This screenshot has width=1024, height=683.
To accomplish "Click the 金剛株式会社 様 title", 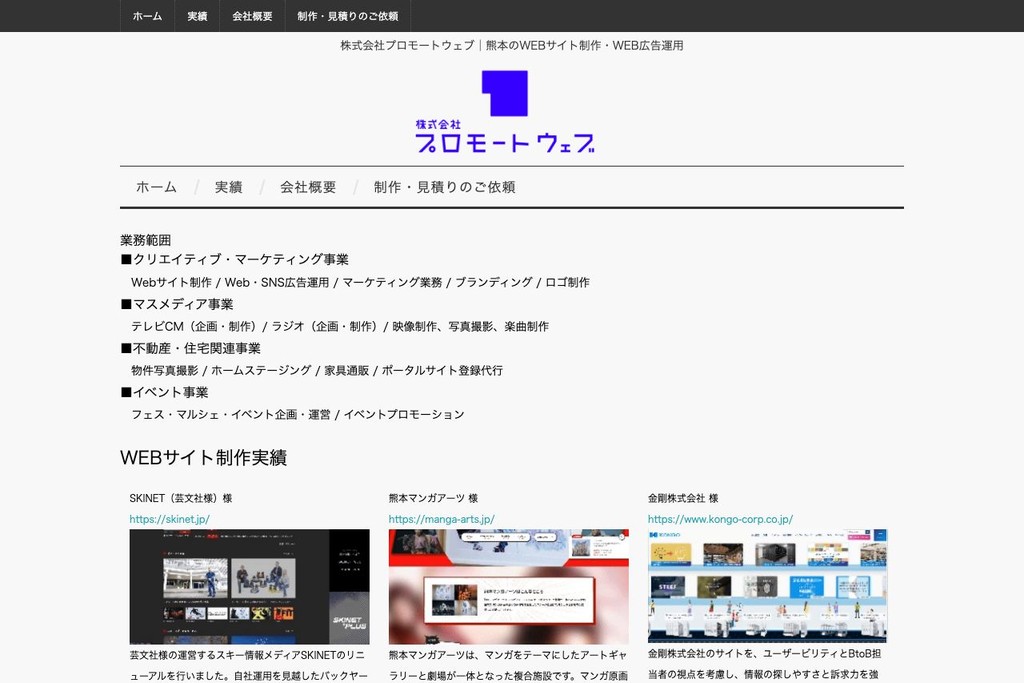I will pos(682,498).
